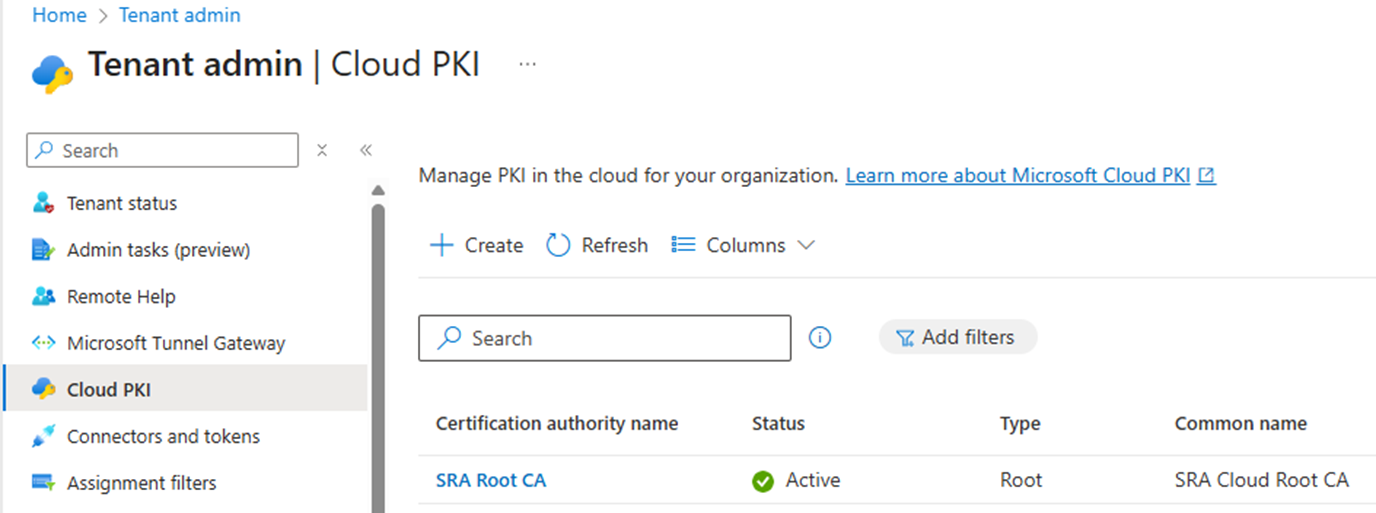
Task: Clear the sidebar search with X
Action: (322, 150)
